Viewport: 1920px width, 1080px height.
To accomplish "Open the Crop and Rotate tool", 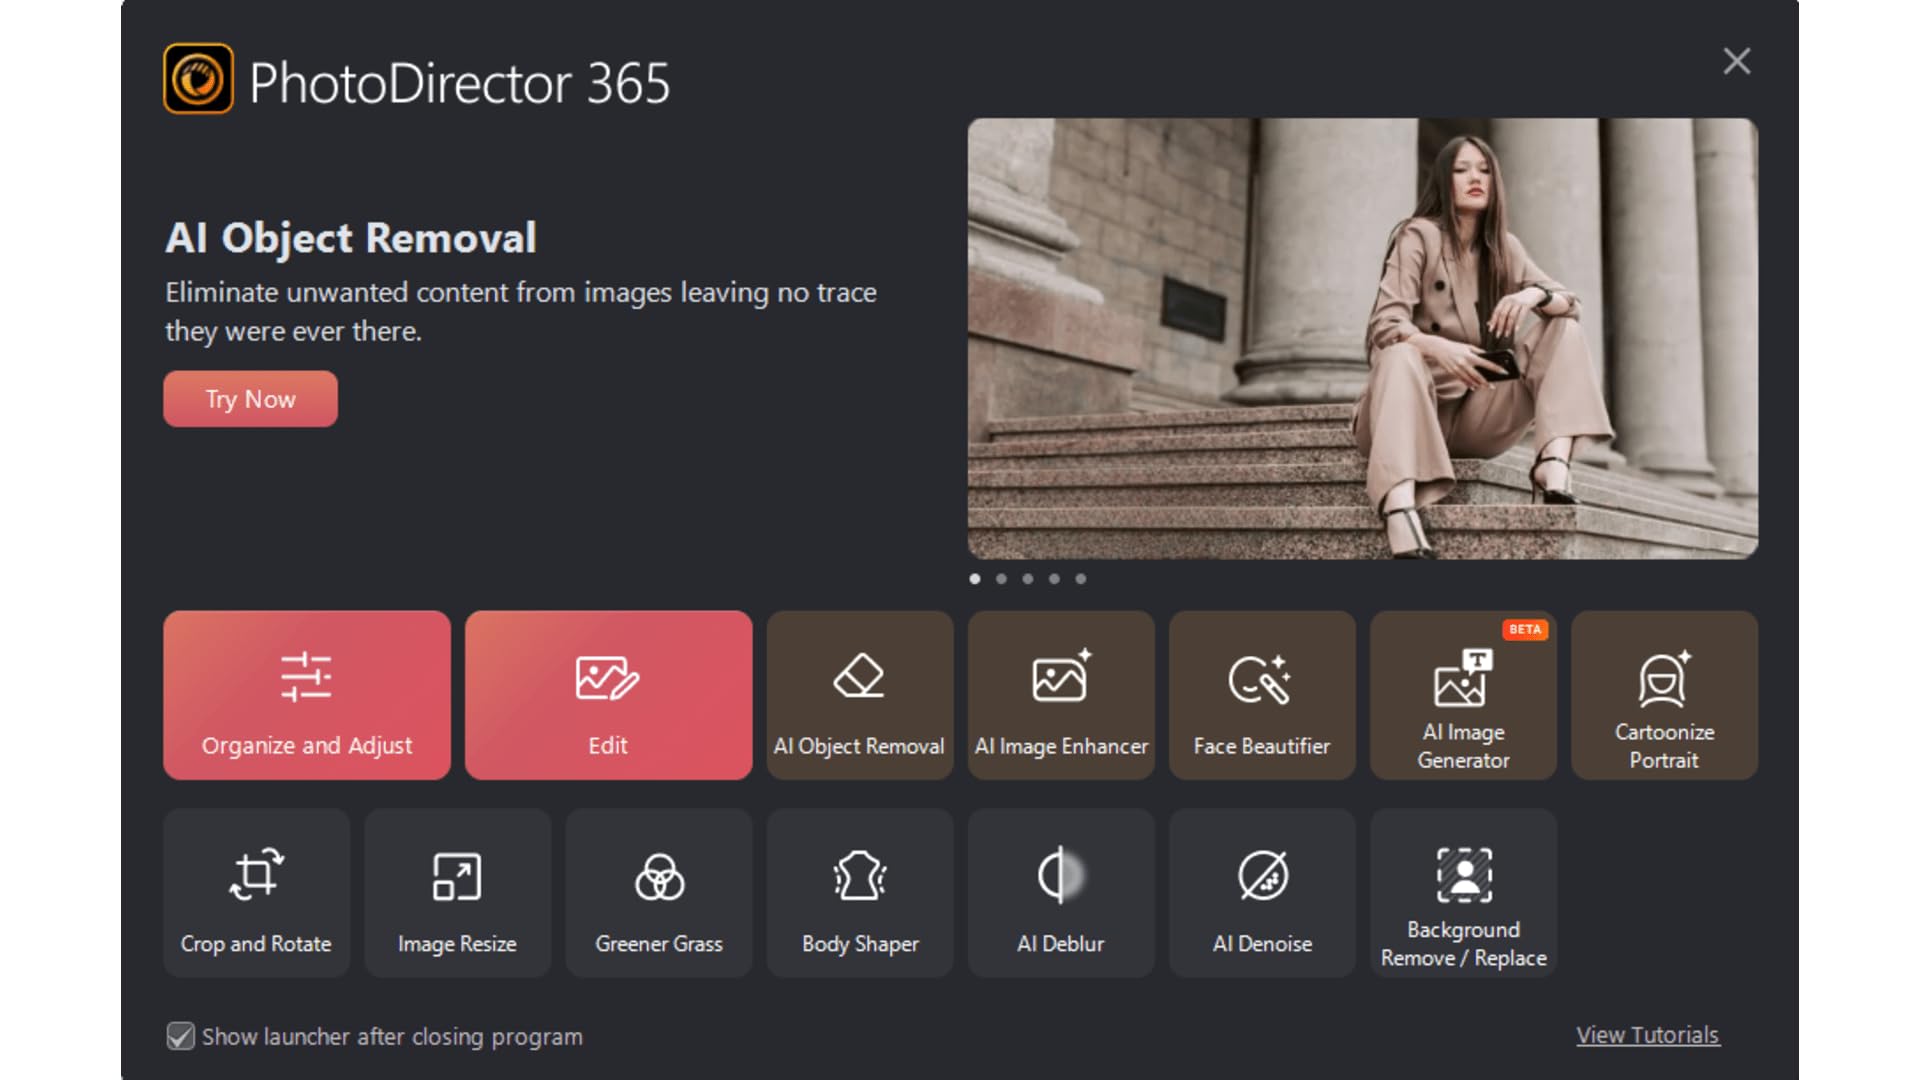I will coord(256,893).
